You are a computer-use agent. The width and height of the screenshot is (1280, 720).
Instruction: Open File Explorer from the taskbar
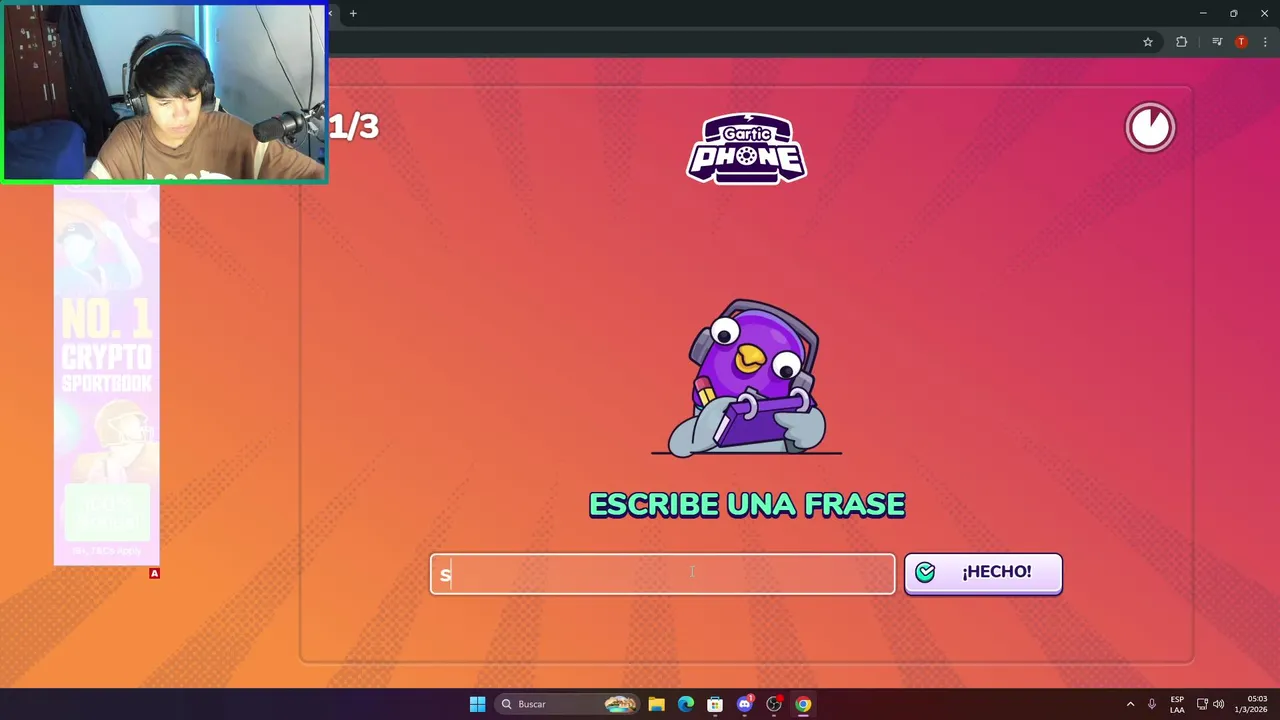[x=656, y=704]
